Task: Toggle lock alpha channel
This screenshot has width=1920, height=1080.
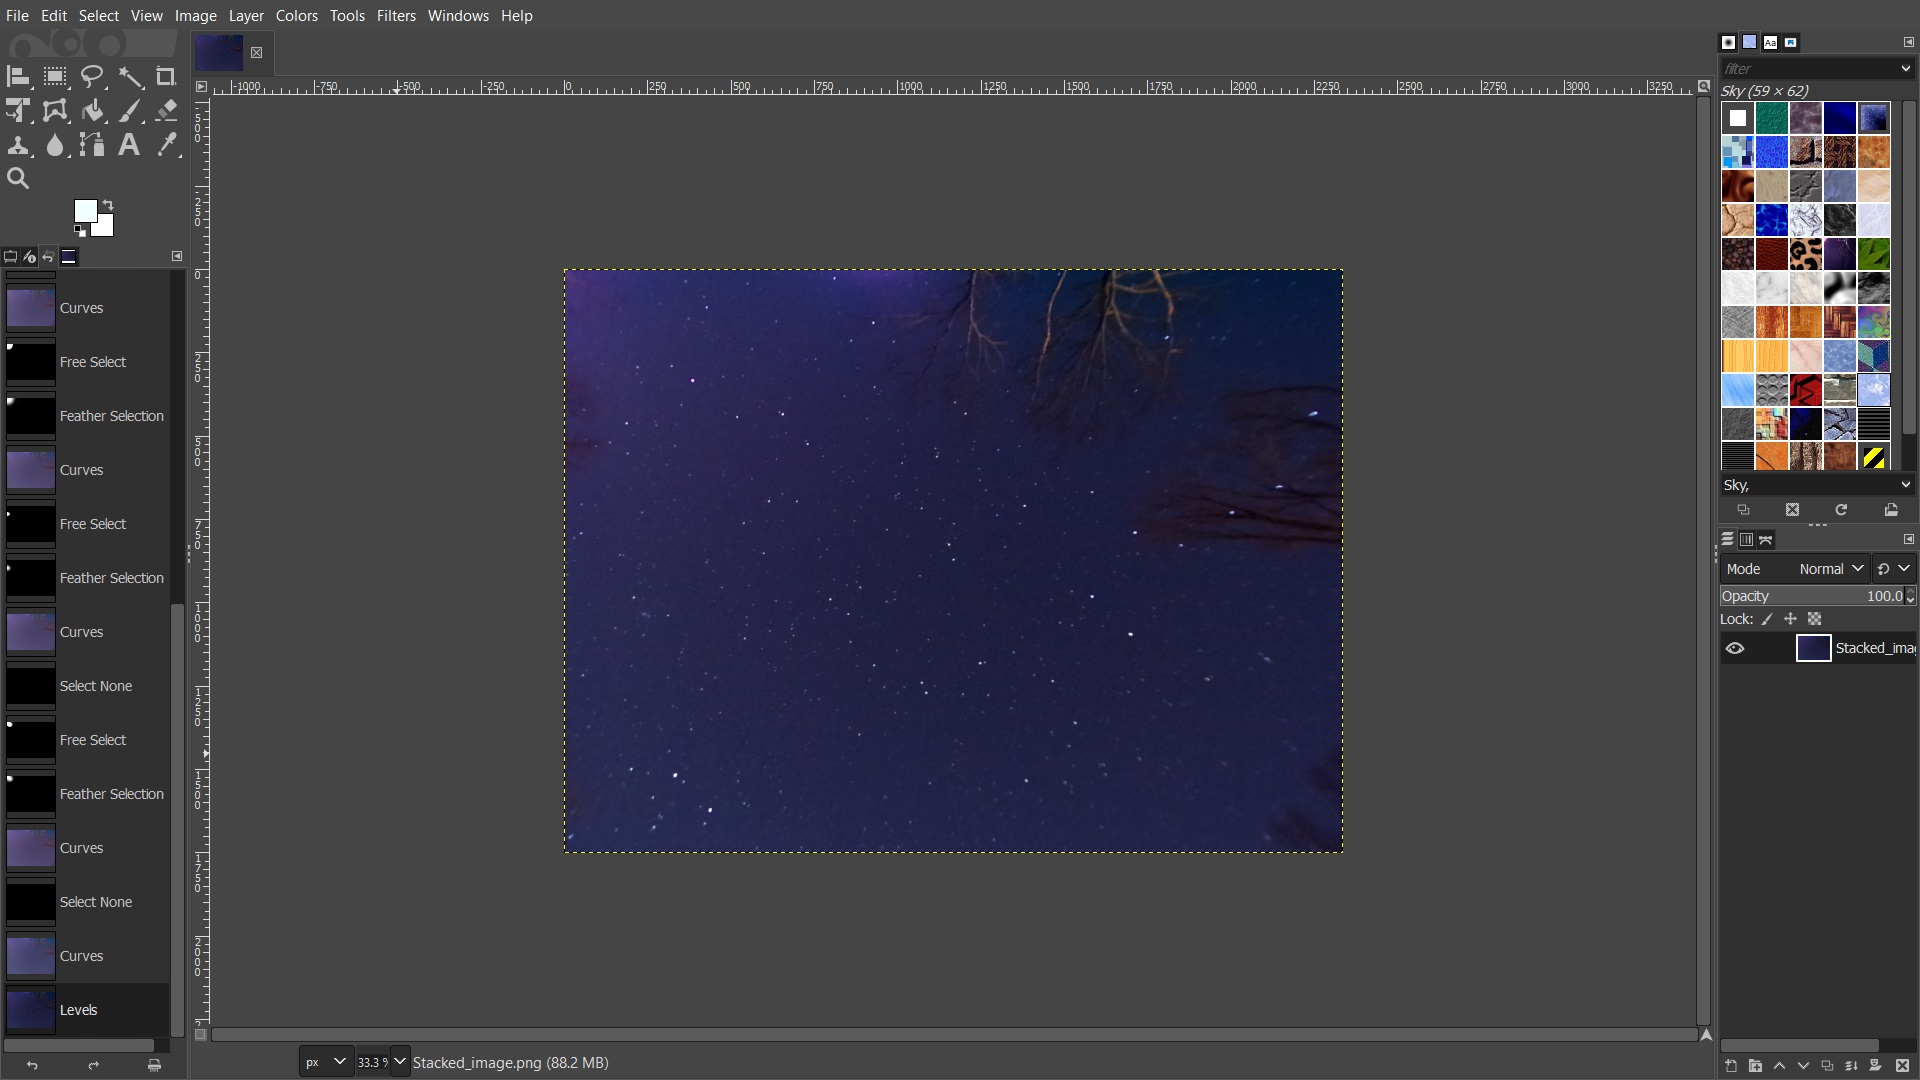Action: [1814, 619]
